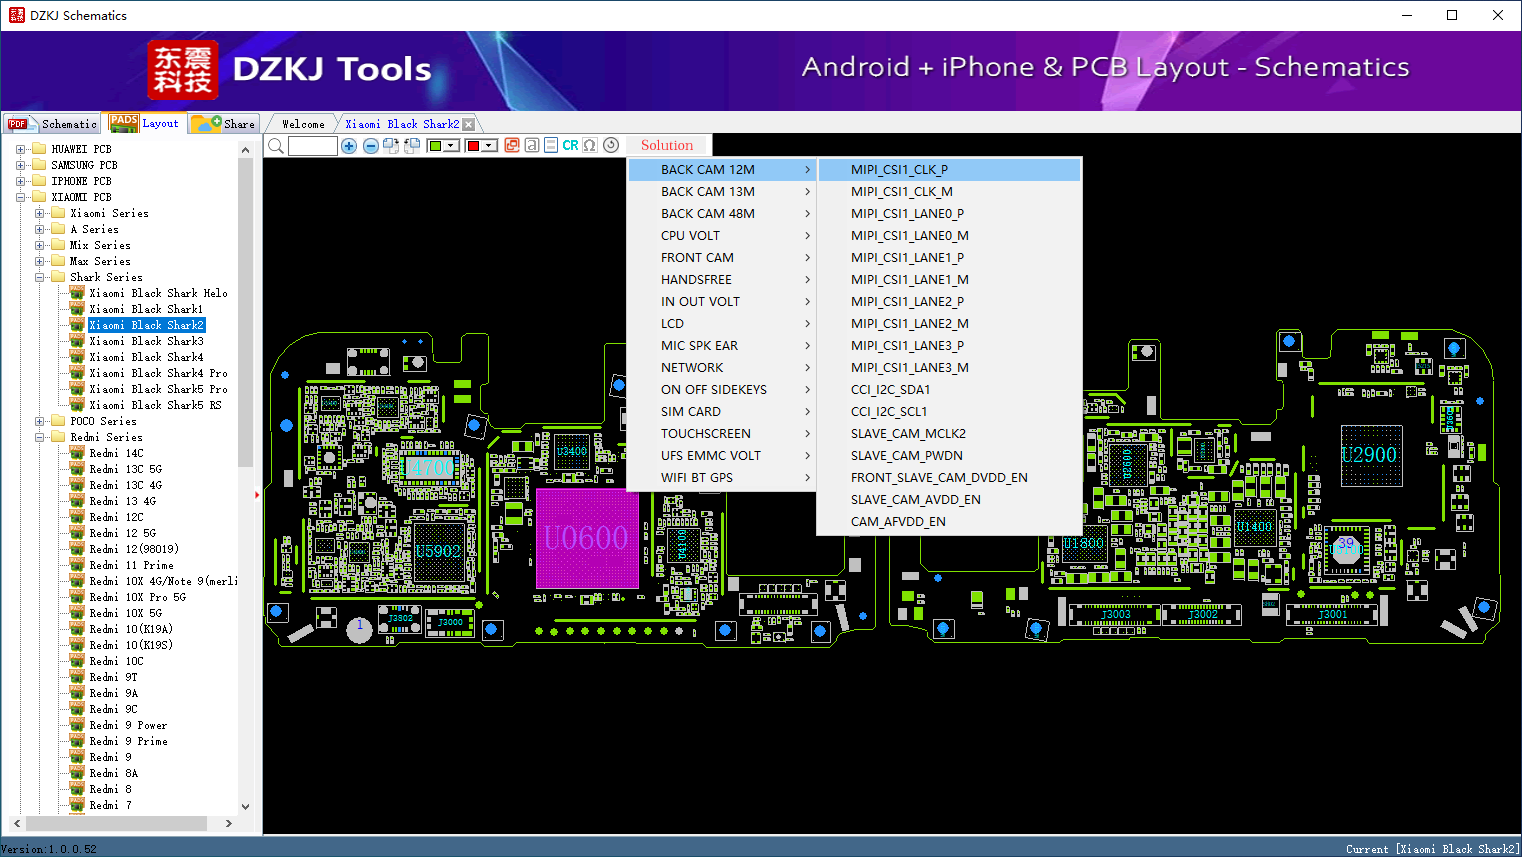1522x857 pixels.
Task: Expand the POCO Series folder
Action: pyautogui.click(x=39, y=421)
